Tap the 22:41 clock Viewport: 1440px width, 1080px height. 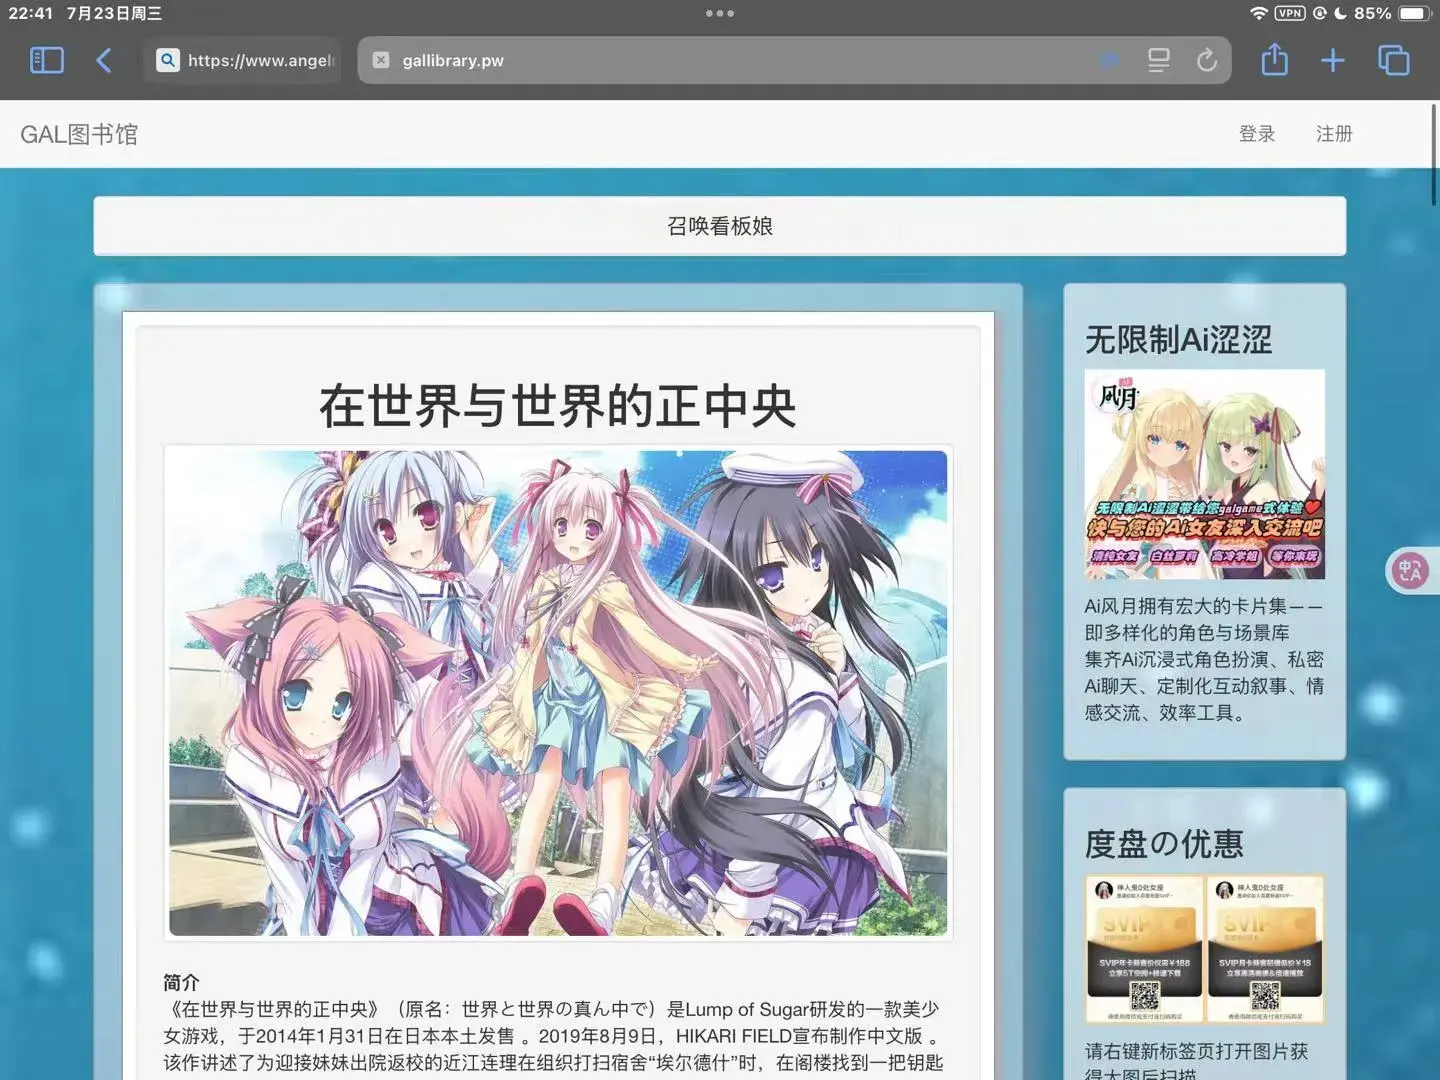click(x=30, y=13)
